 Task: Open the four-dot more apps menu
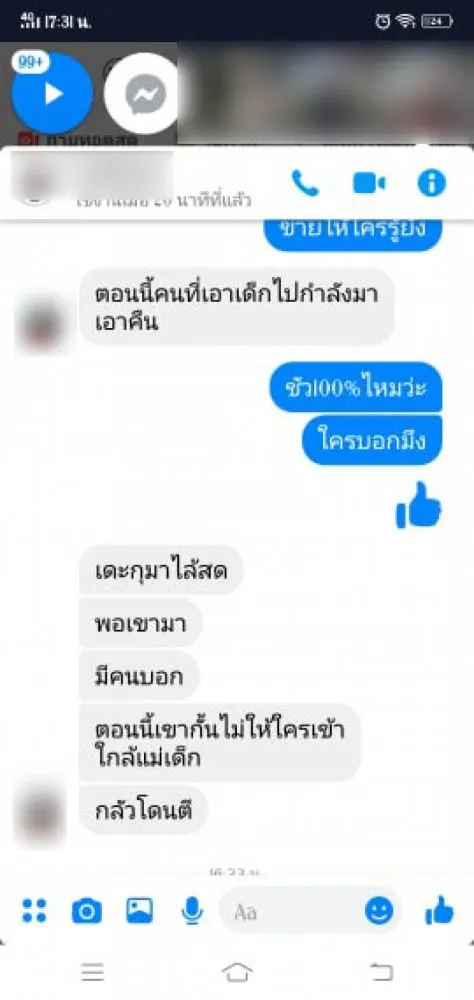34,911
